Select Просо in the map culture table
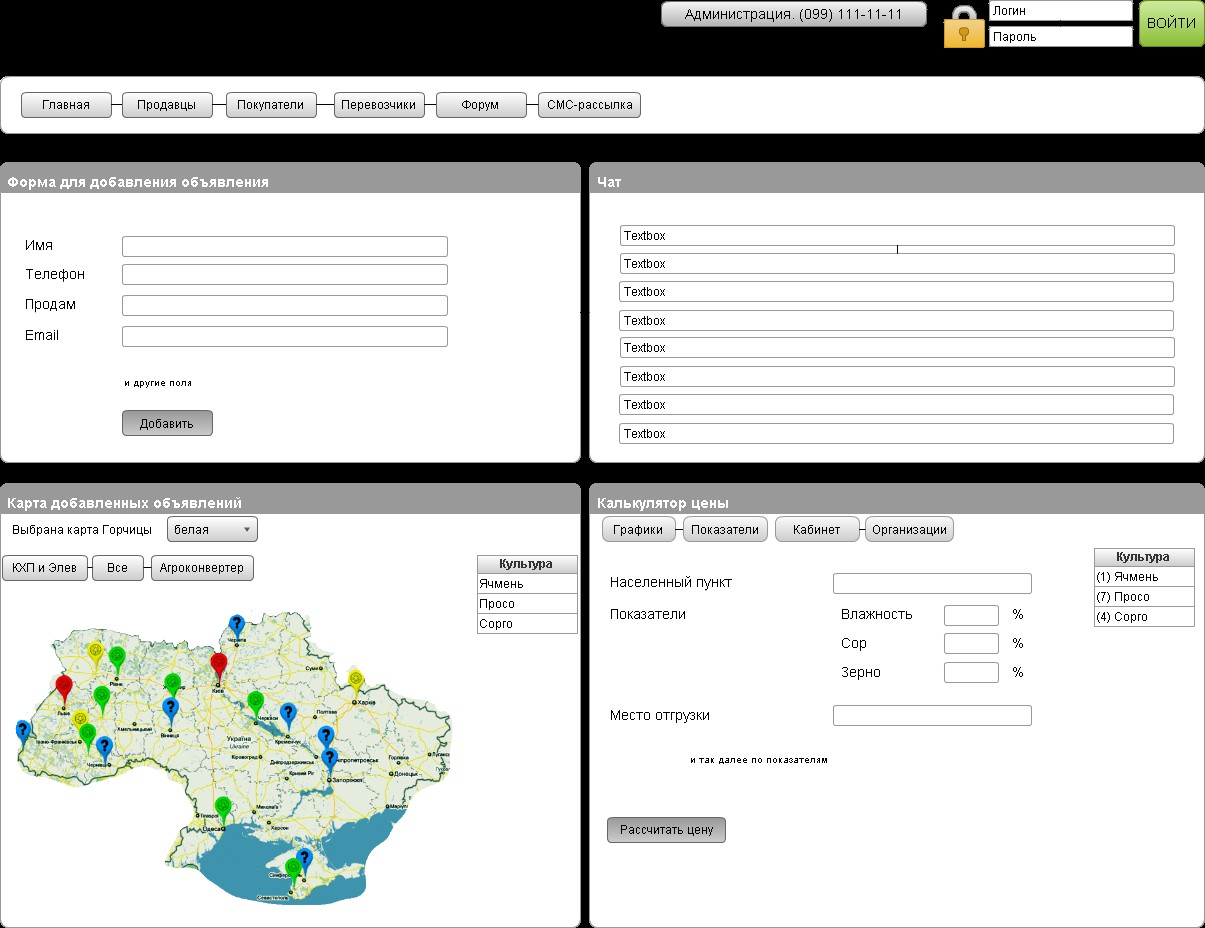This screenshot has width=1205, height=928. pos(527,604)
